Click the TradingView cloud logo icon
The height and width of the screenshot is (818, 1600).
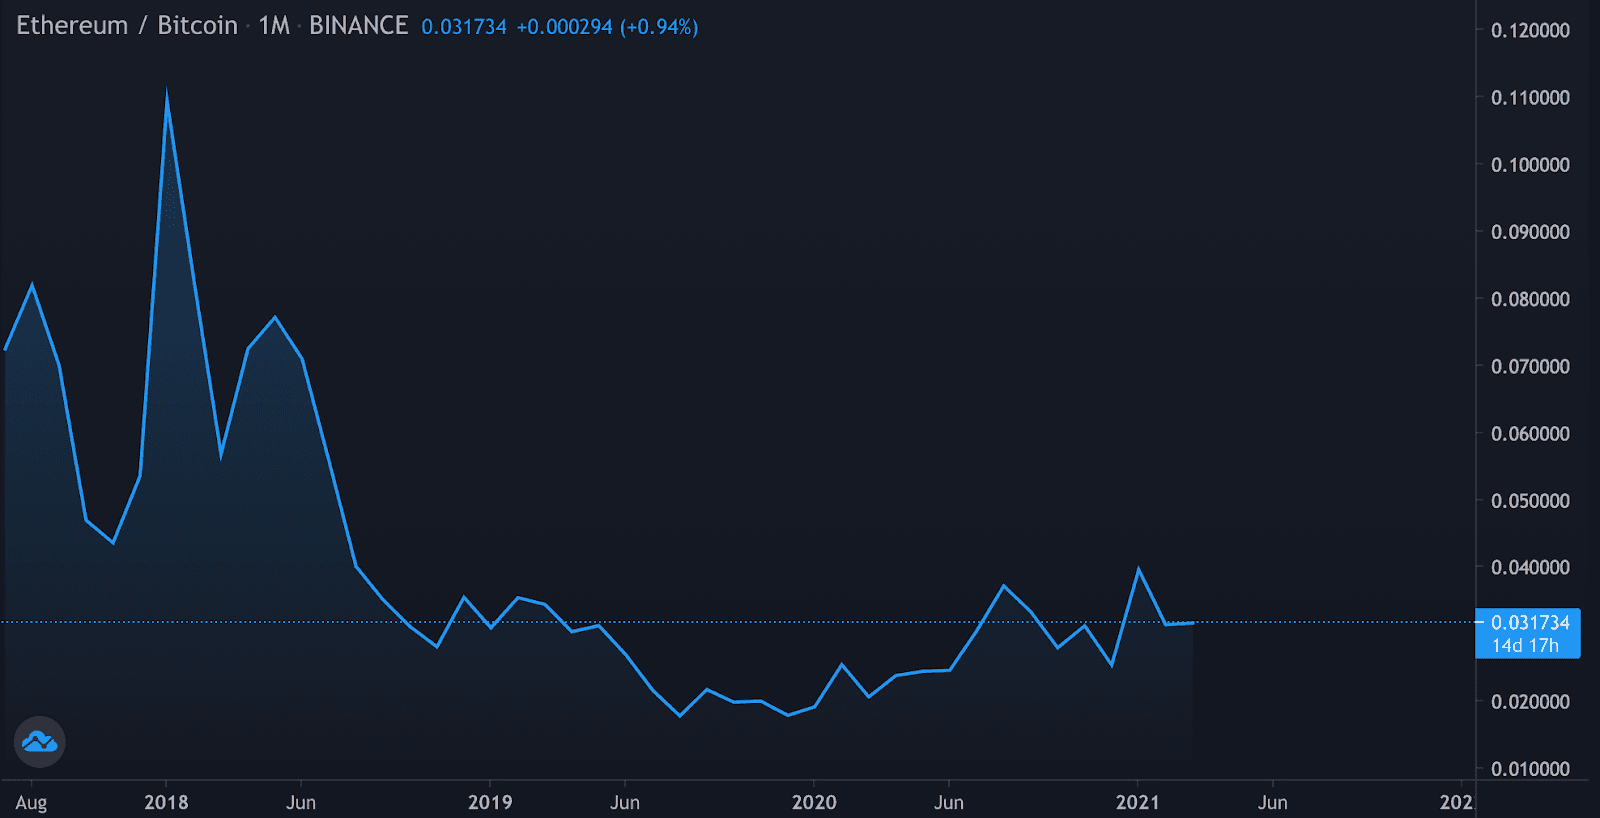click(39, 742)
